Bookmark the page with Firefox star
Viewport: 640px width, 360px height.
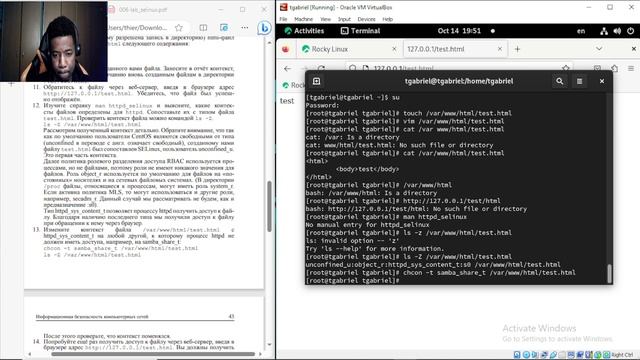point(566,68)
